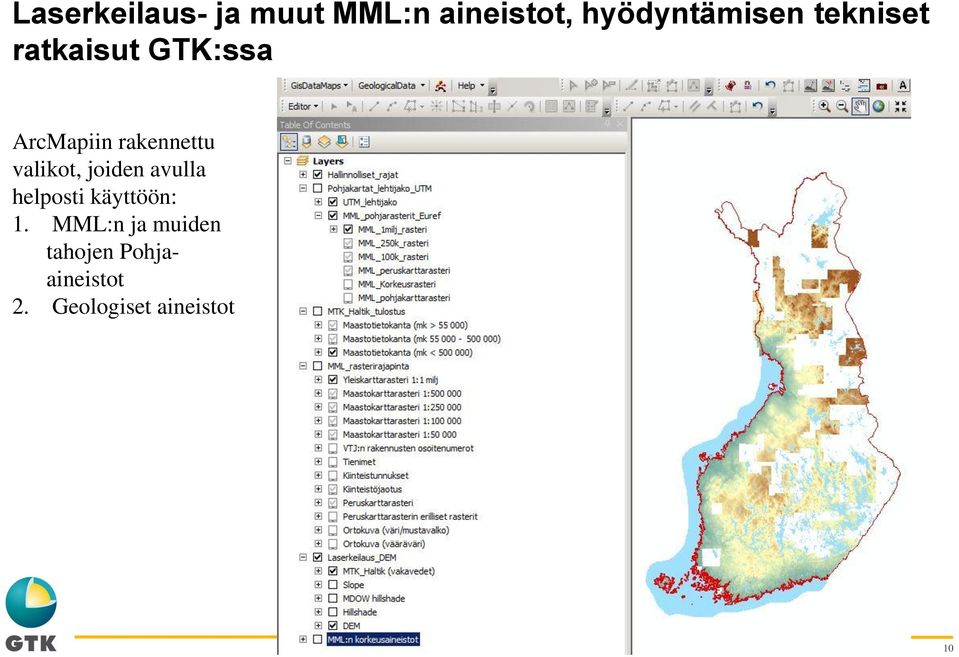Screen dimensions: 959x657
Task: Uncheck the Hallinnolliset_rajat layer
Action: [x=317, y=175]
